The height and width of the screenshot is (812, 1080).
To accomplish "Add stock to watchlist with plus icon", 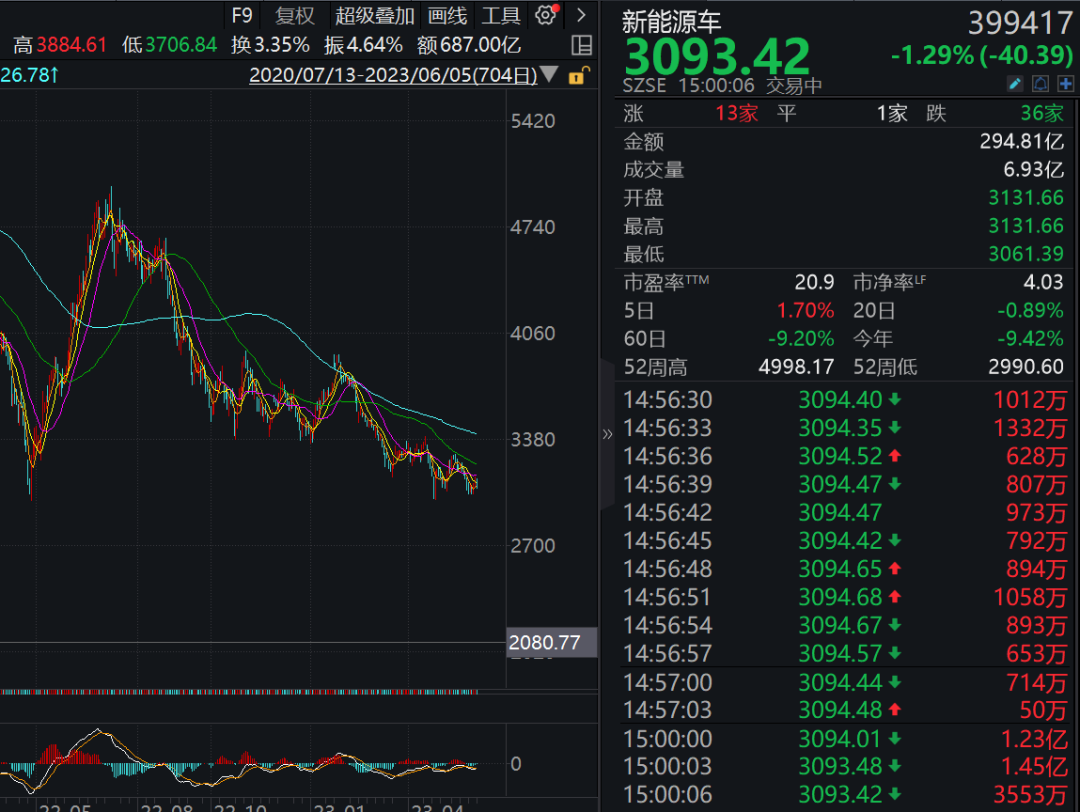I will (1064, 84).
